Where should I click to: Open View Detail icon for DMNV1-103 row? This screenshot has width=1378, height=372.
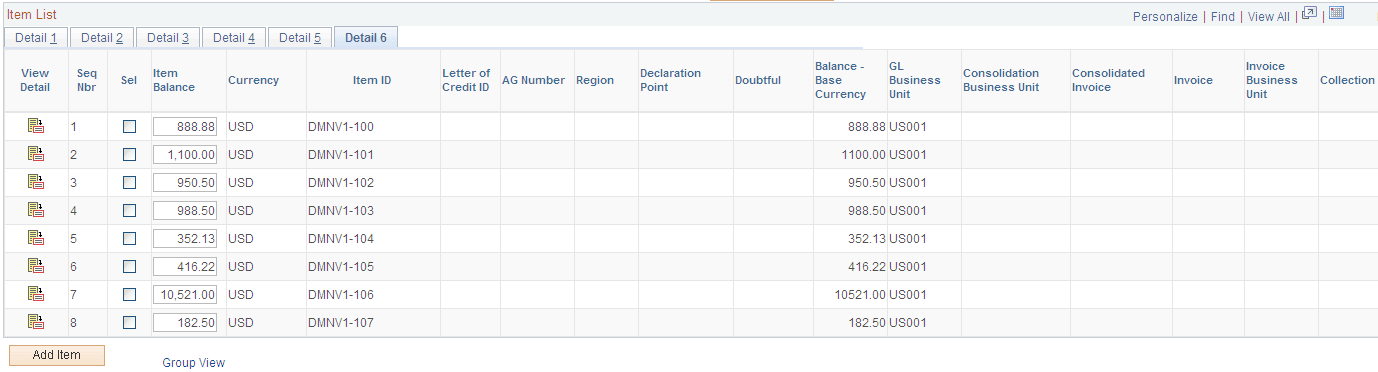[x=36, y=210]
